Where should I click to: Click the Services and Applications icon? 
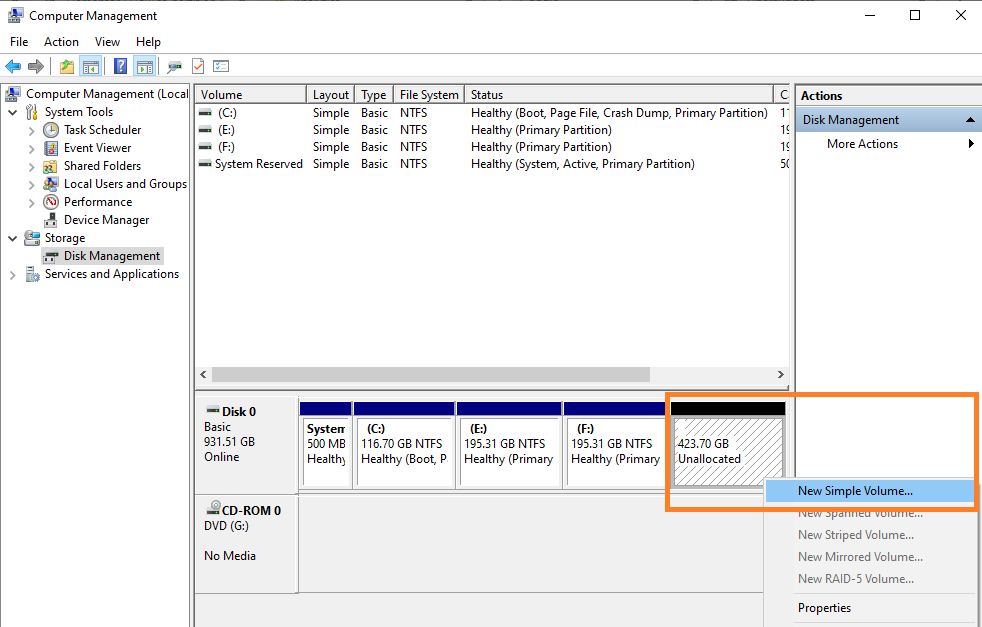(x=32, y=274)
